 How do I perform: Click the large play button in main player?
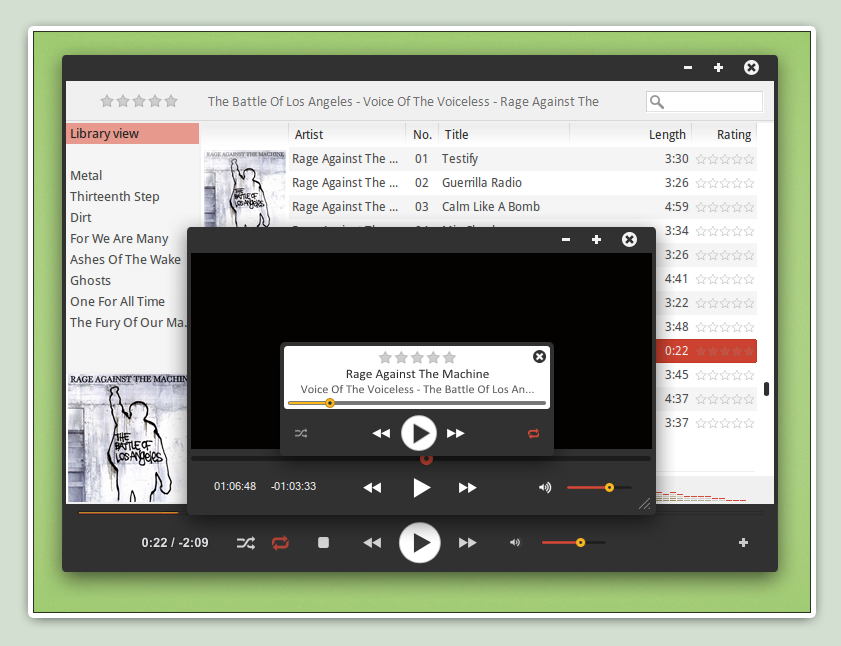tap(420, 542)
